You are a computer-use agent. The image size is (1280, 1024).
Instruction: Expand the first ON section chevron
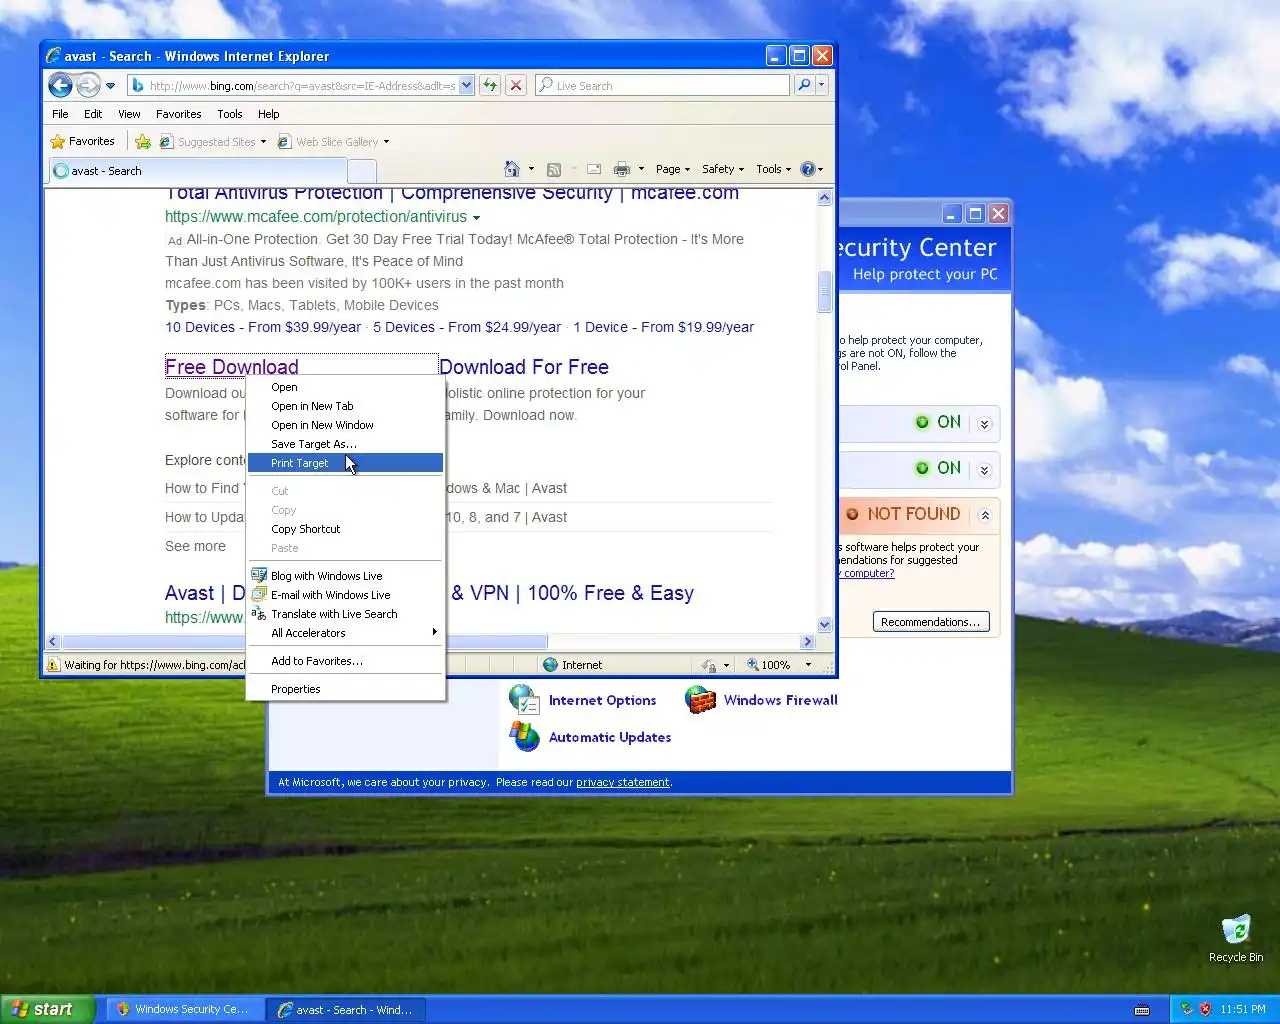click(x=984, y=423)
